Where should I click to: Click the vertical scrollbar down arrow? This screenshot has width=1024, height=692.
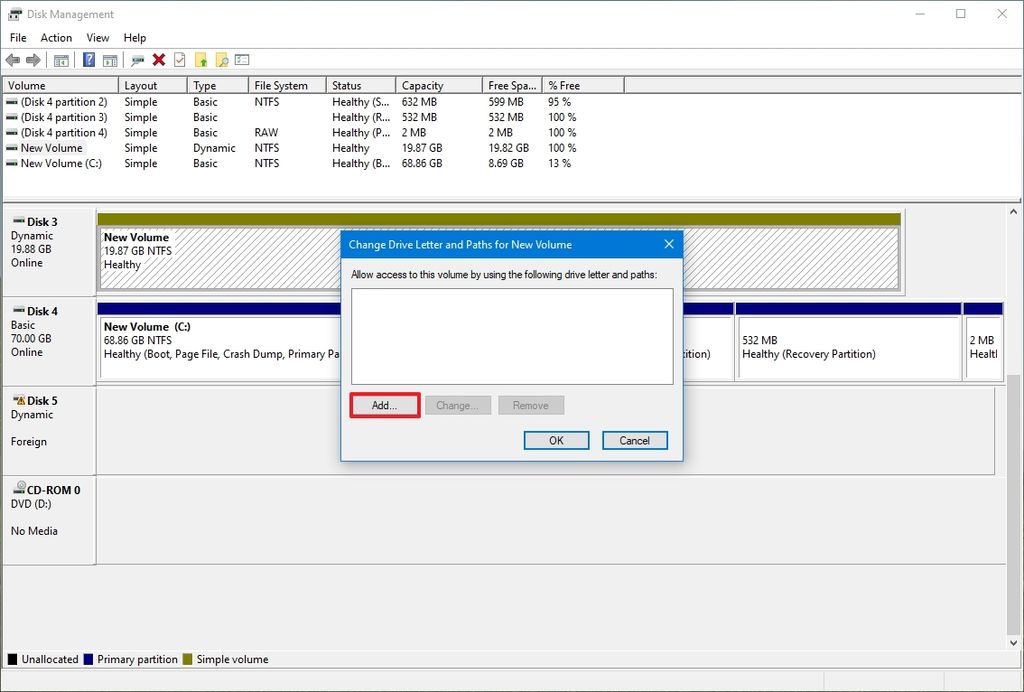[1012, 643]
